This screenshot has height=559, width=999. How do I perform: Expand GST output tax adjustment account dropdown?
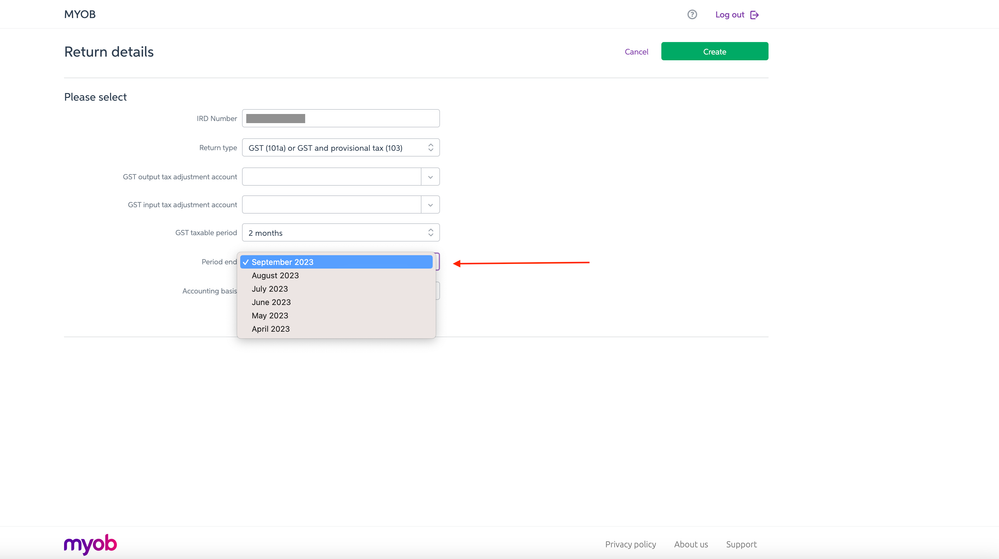pyautogui.click(x=430, y=177)
